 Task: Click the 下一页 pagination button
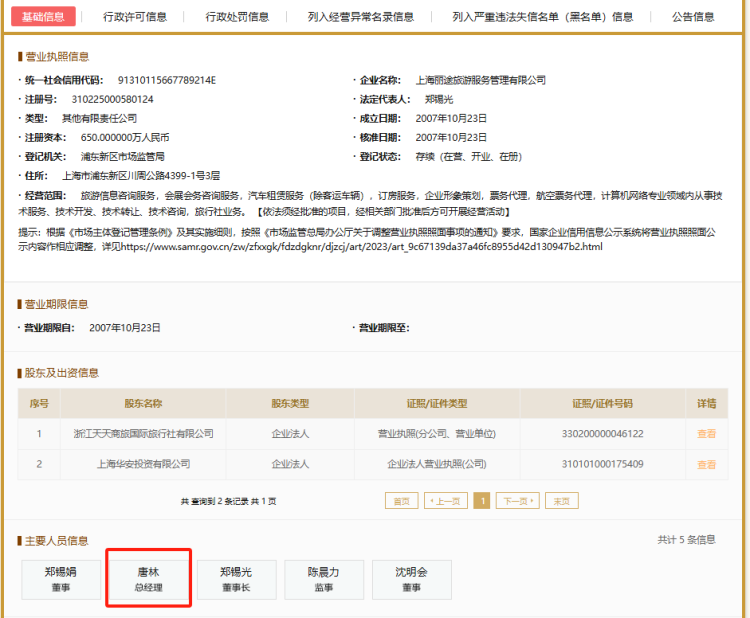click(x=516, y=501)
